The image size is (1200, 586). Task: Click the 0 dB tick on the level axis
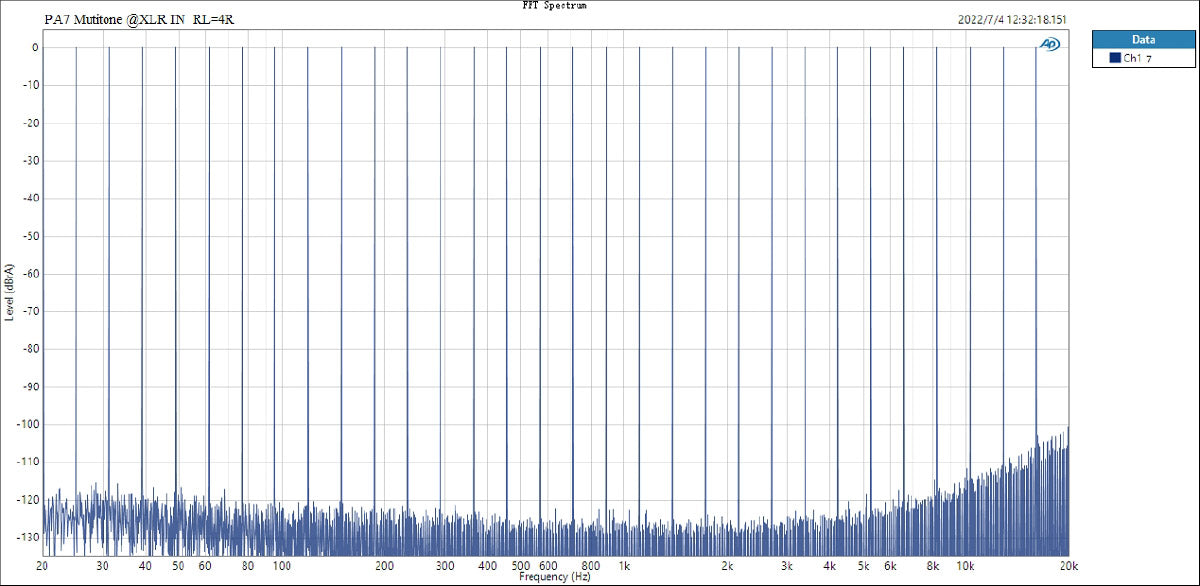click(x=34, y=47)
